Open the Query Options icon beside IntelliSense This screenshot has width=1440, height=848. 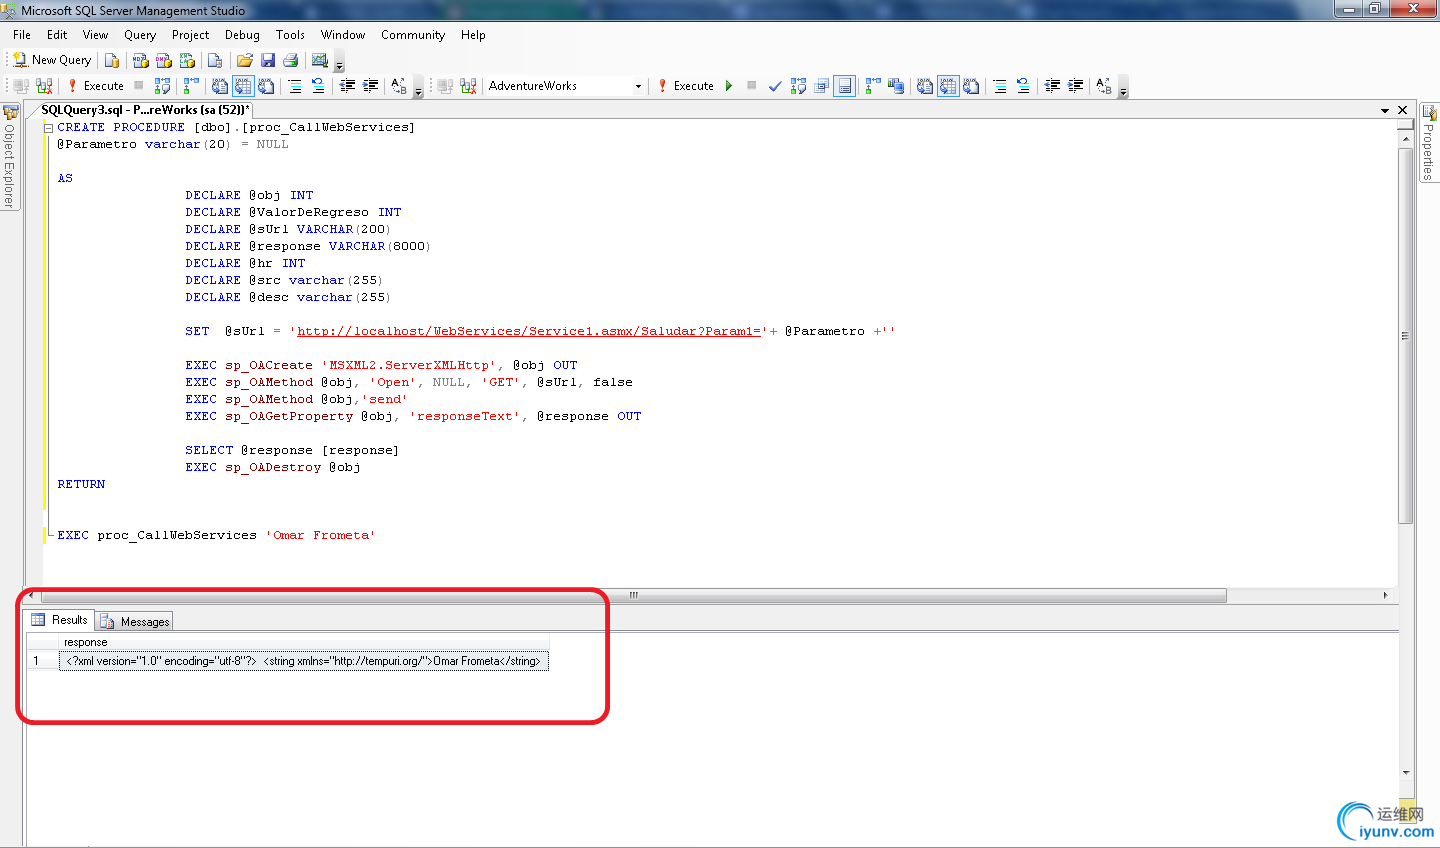[x=821, y=86]
